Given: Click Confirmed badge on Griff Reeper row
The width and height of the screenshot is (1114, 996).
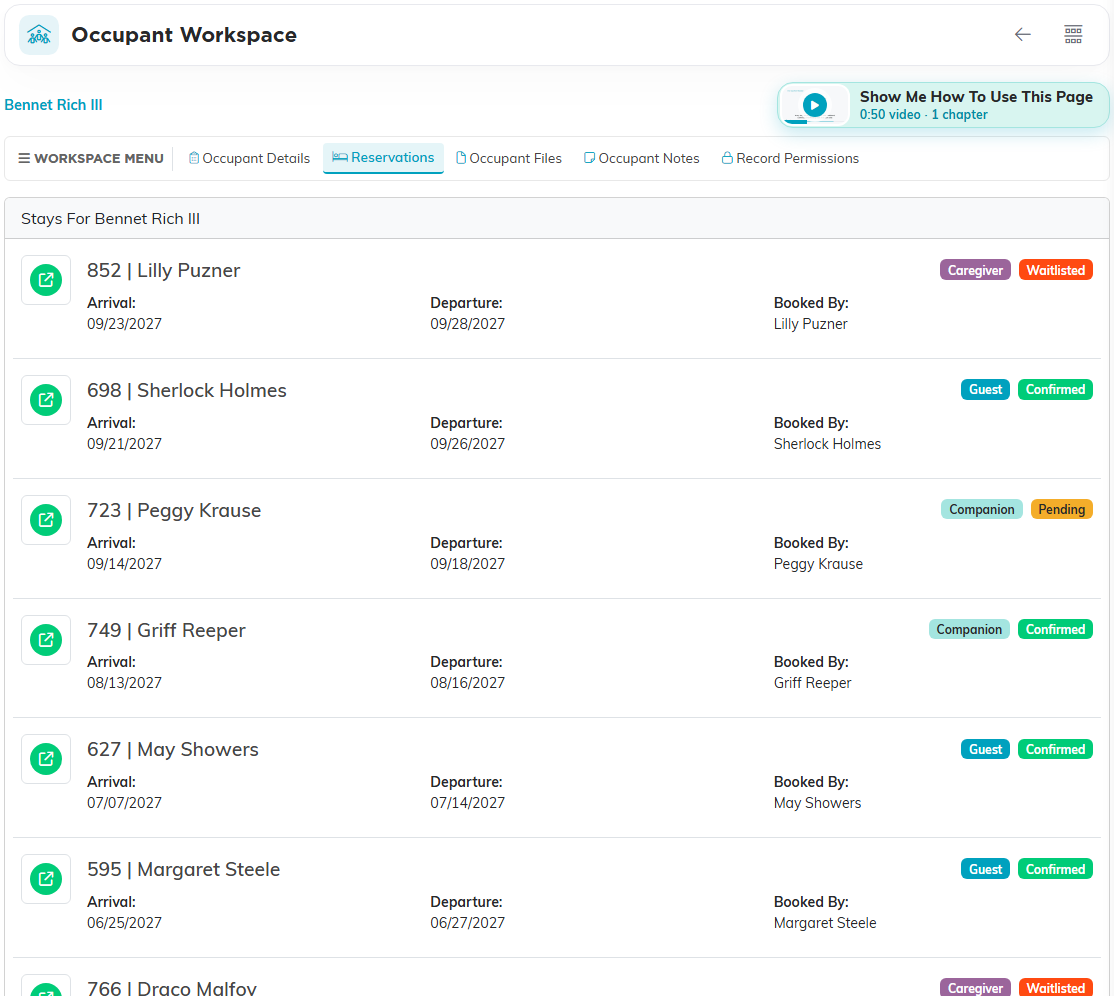Looking at the screenshot, I should click(1055, 629).
